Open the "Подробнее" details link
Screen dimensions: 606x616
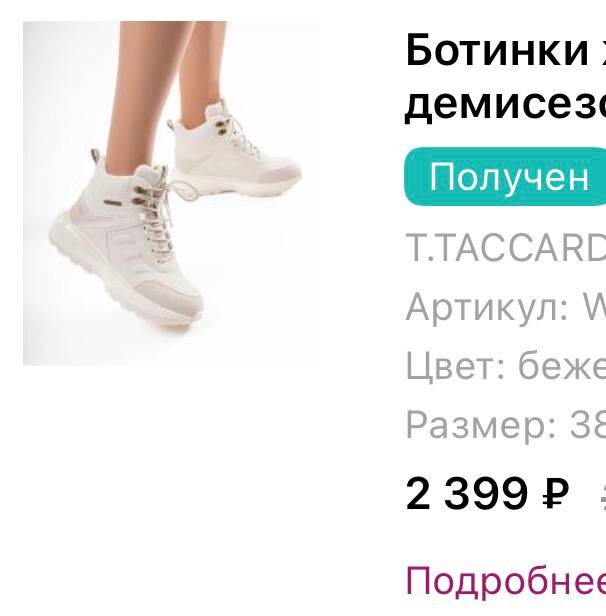(505, 582)
